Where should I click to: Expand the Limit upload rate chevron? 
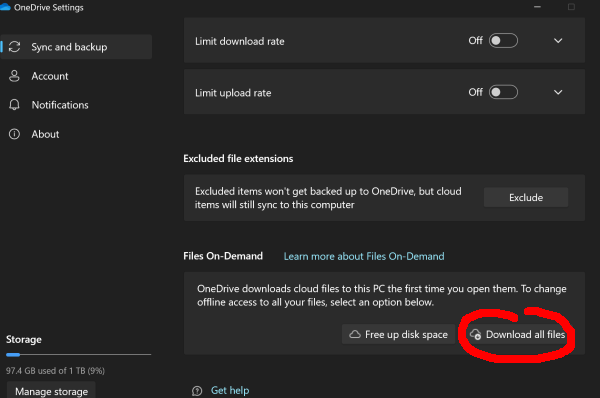pyautogui.click(x=558, y=92)
